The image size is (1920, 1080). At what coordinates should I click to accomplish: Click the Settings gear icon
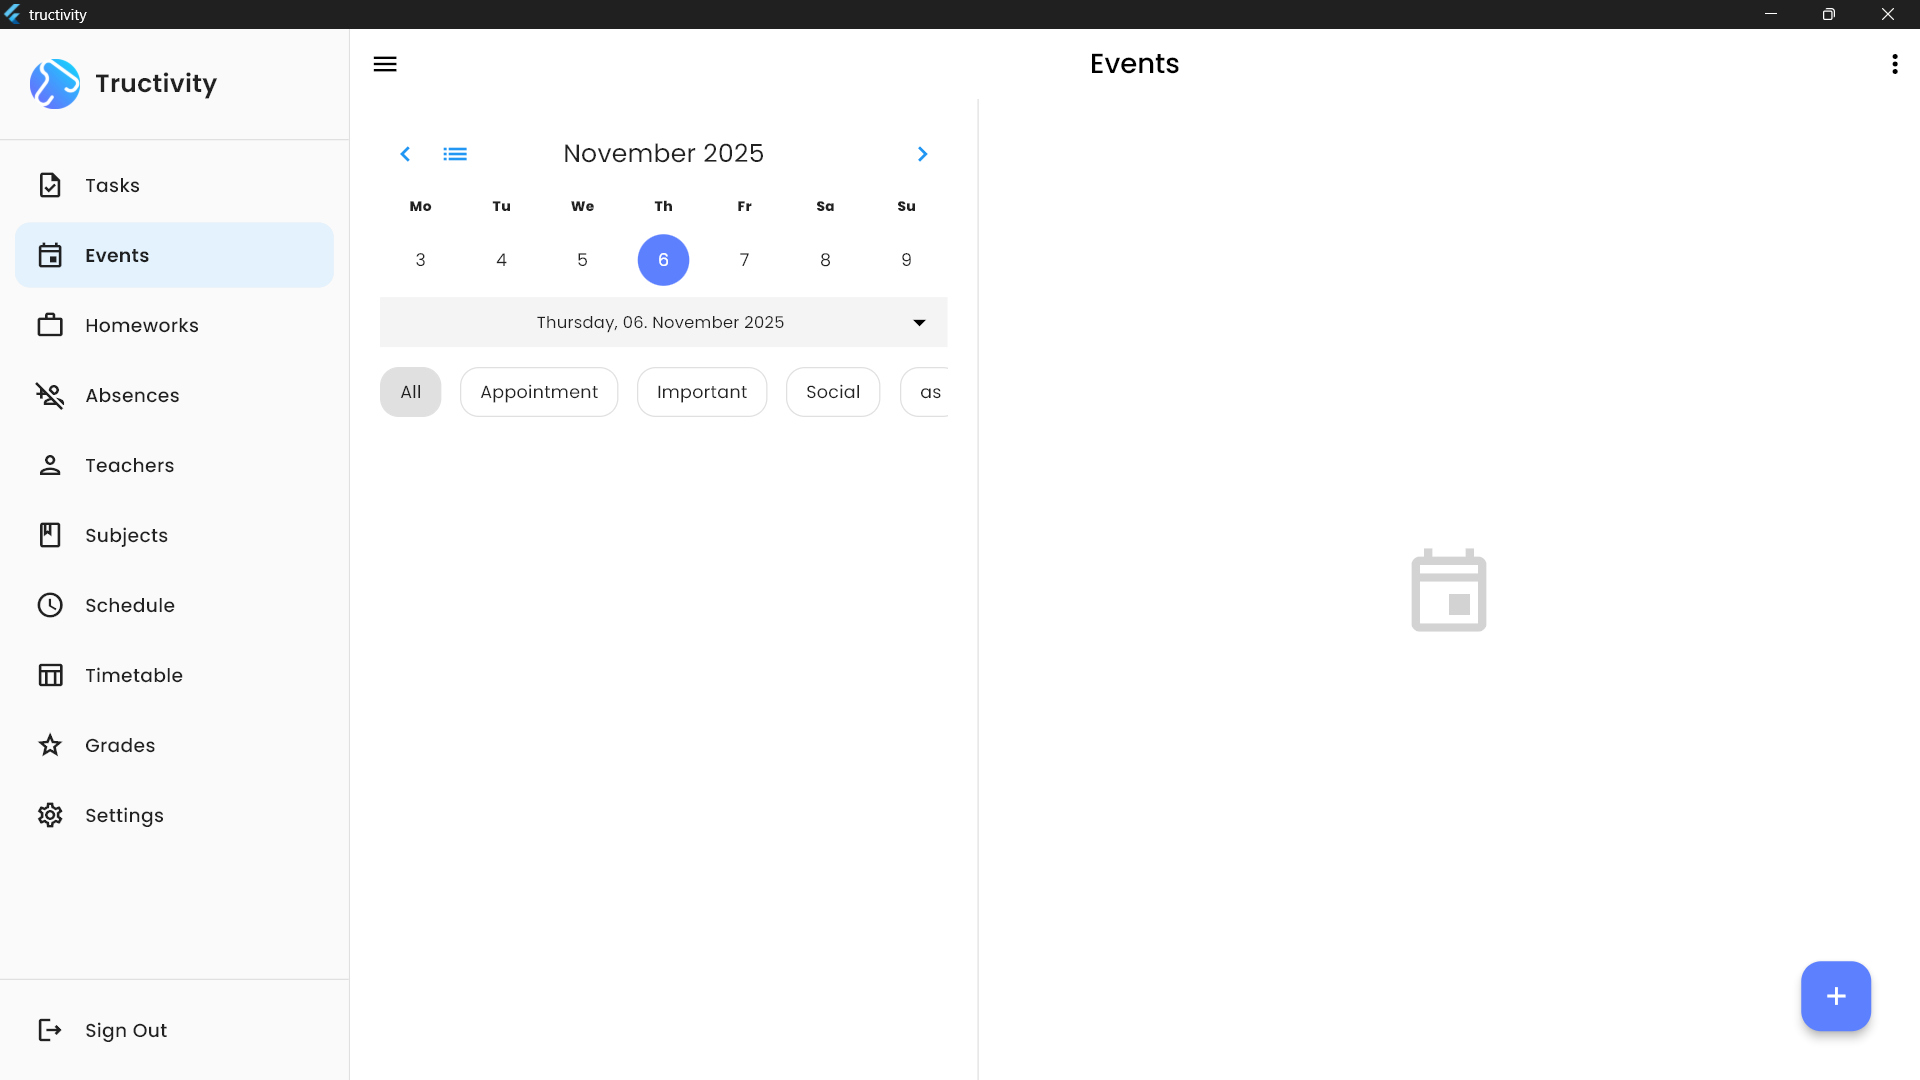click(50, 815)
